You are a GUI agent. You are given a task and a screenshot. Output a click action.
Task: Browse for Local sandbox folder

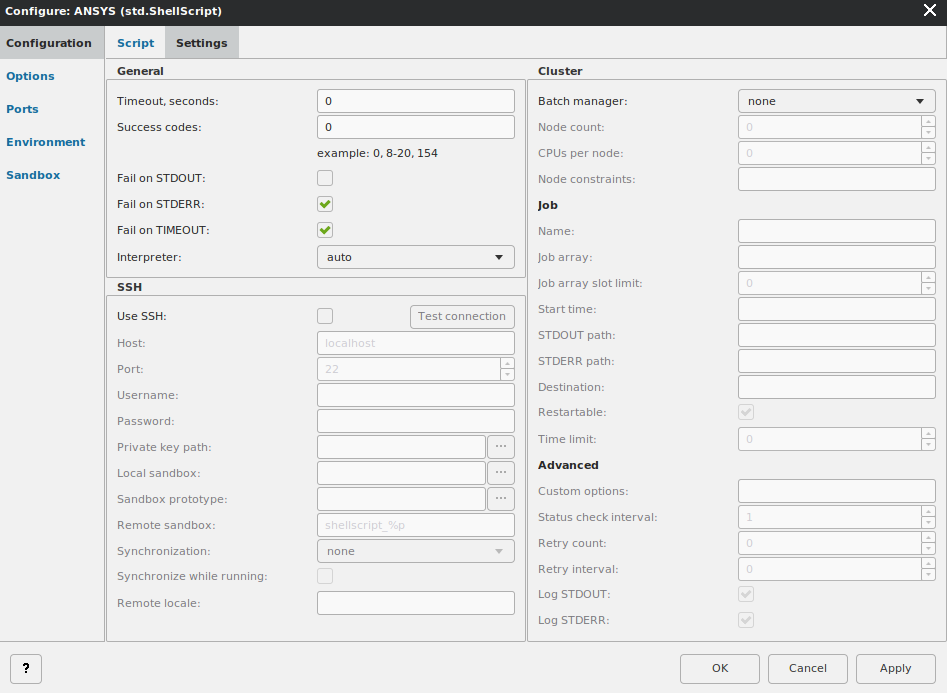[x=501, y=472]
